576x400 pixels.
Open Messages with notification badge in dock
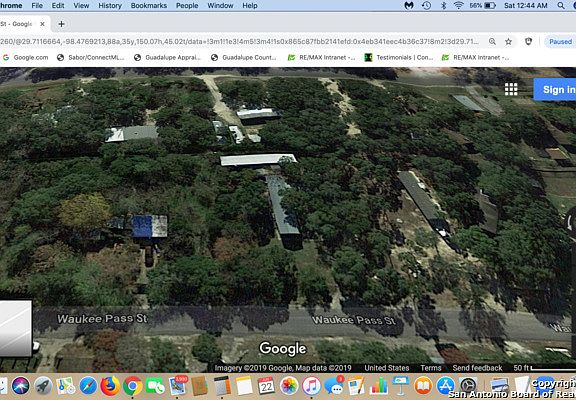click(334, 386)
